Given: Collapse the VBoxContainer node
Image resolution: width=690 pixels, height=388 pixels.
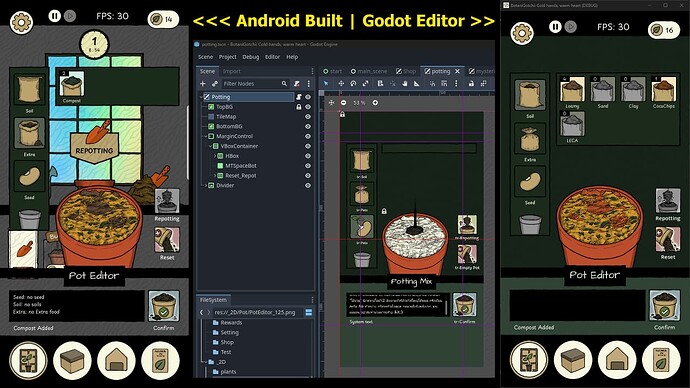Looking at the screenshot, I should pyautogui.click(x=210, y=146).
